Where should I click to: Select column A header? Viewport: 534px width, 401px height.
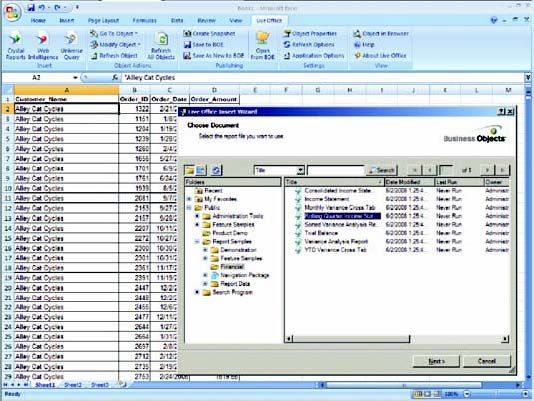click(66, 90)
